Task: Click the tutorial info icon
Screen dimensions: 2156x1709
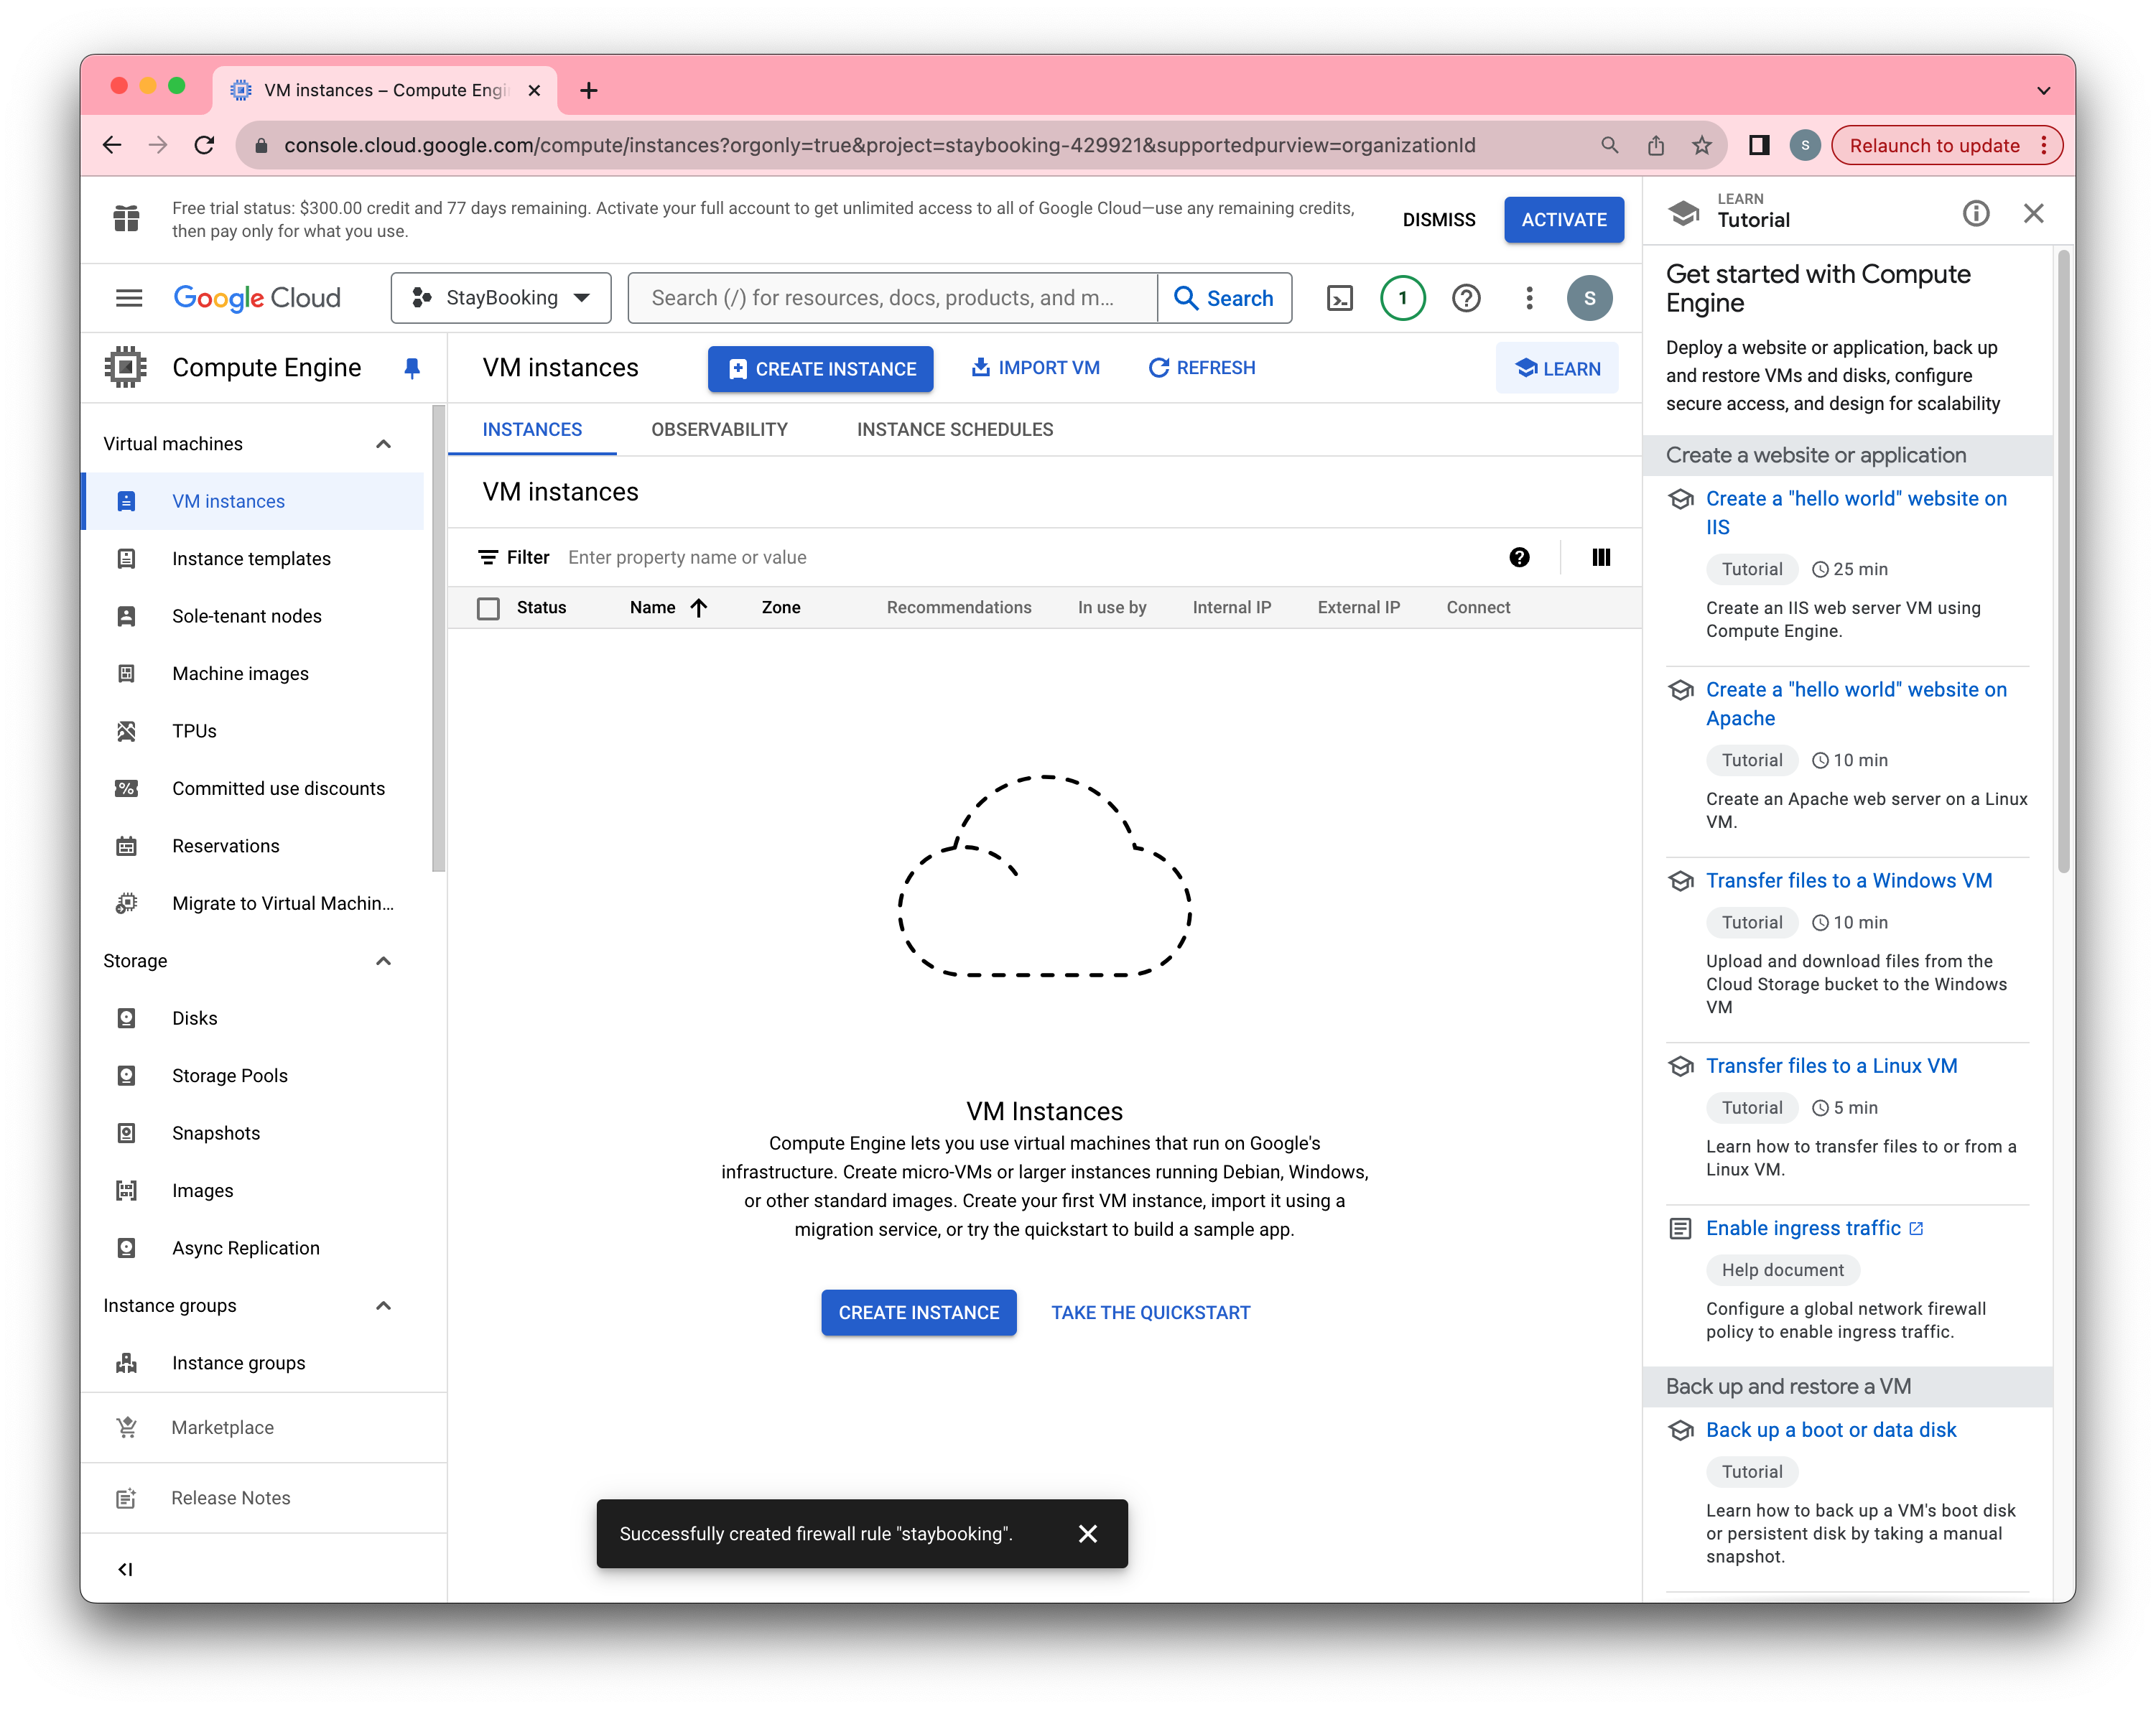Action: 1975,213
